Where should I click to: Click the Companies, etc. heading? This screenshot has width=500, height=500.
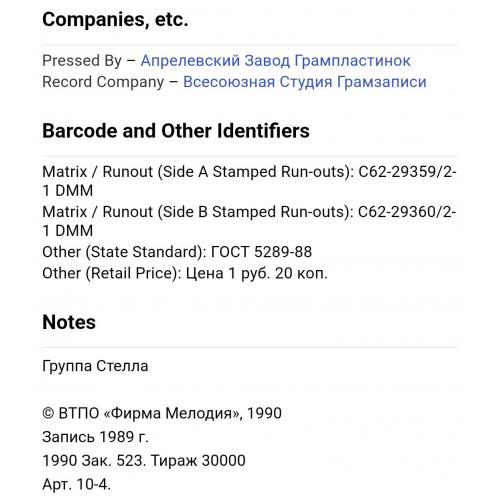pos(115,19)
